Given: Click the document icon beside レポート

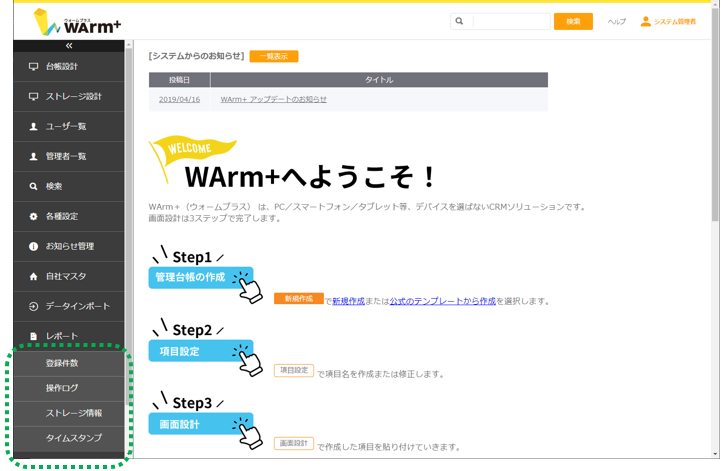Looking at the screenshot, I should point(34,336).
